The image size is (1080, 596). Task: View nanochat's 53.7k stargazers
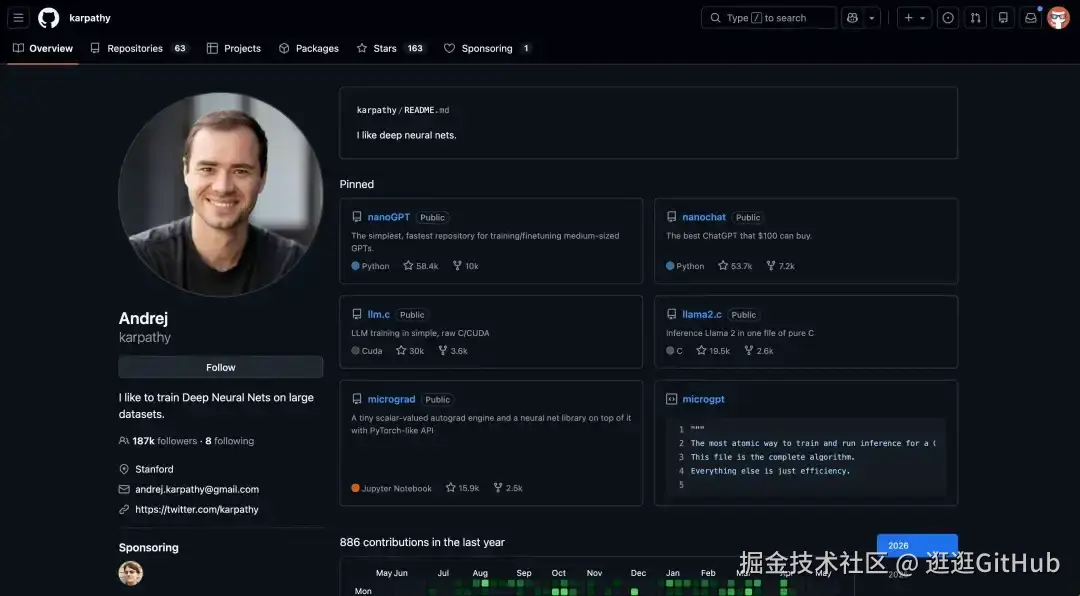(x=735, y=266)
